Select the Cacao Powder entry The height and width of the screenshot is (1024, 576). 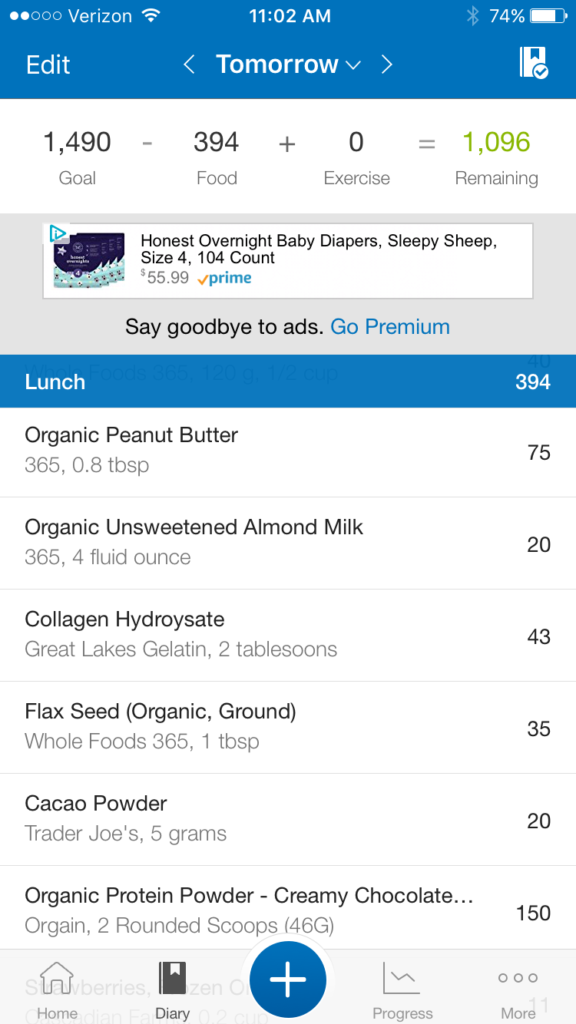click(288, 820)
